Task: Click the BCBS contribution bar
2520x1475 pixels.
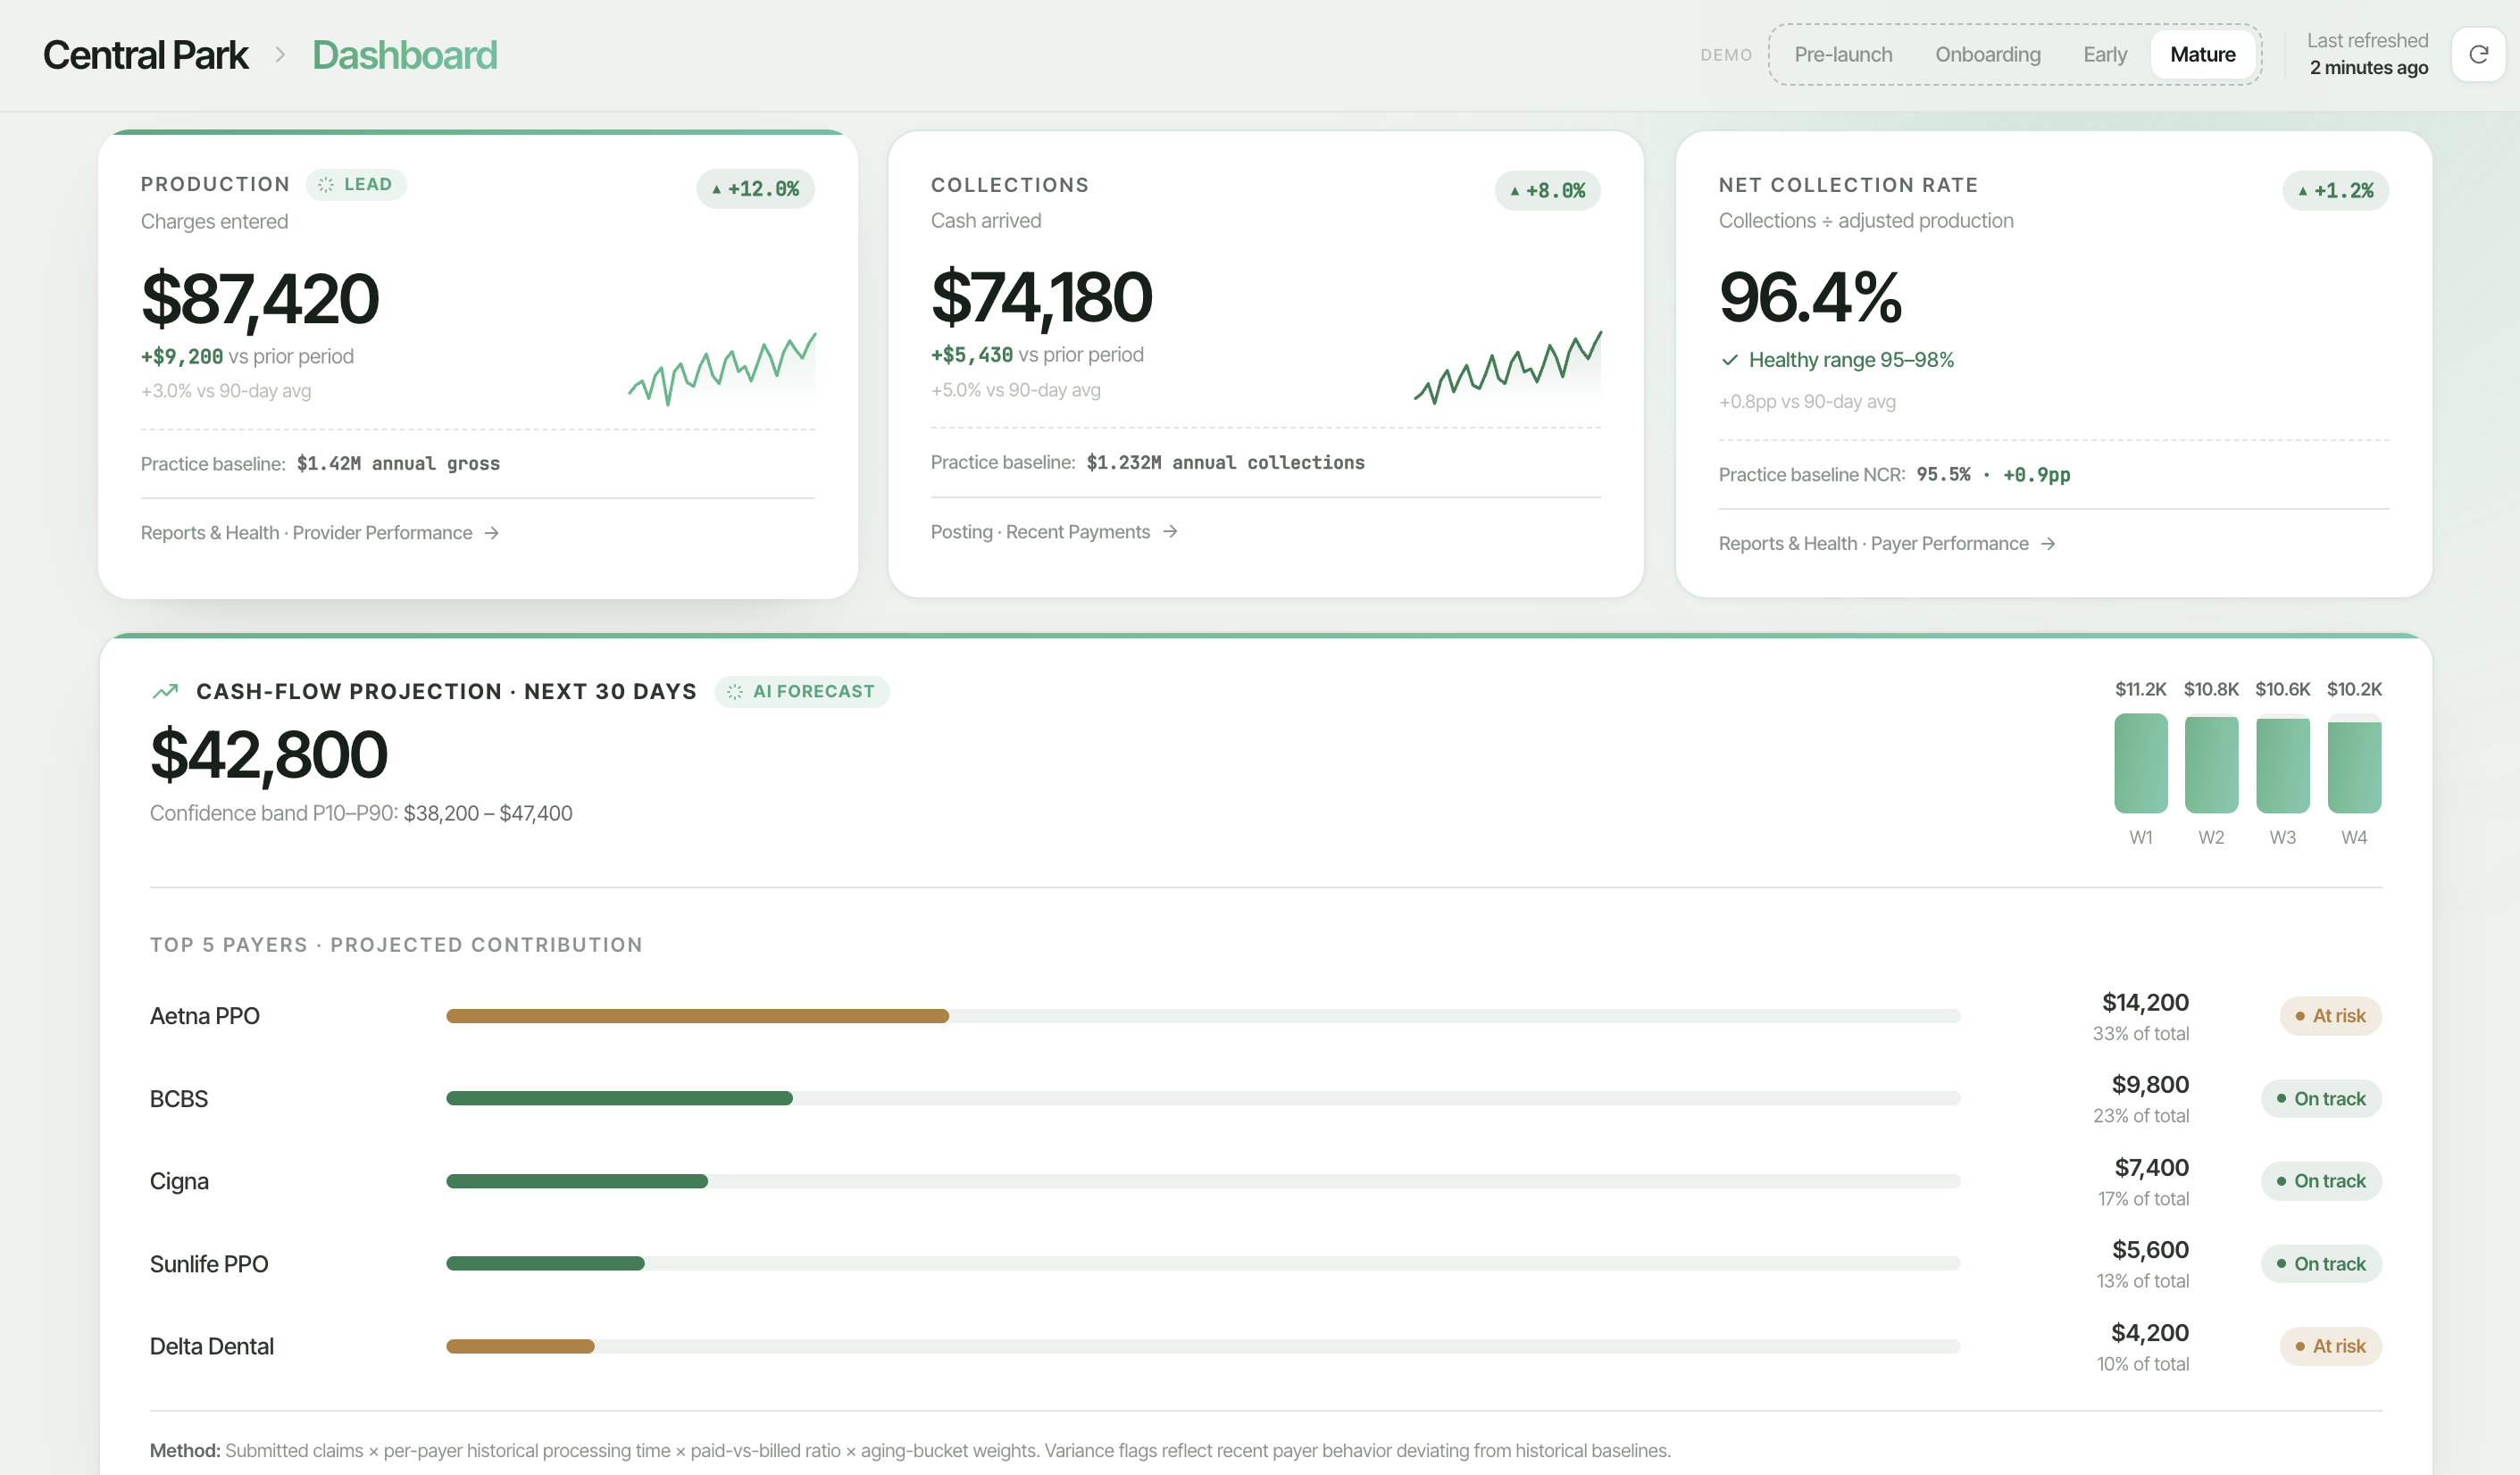Action: tap(1203, 1098)
